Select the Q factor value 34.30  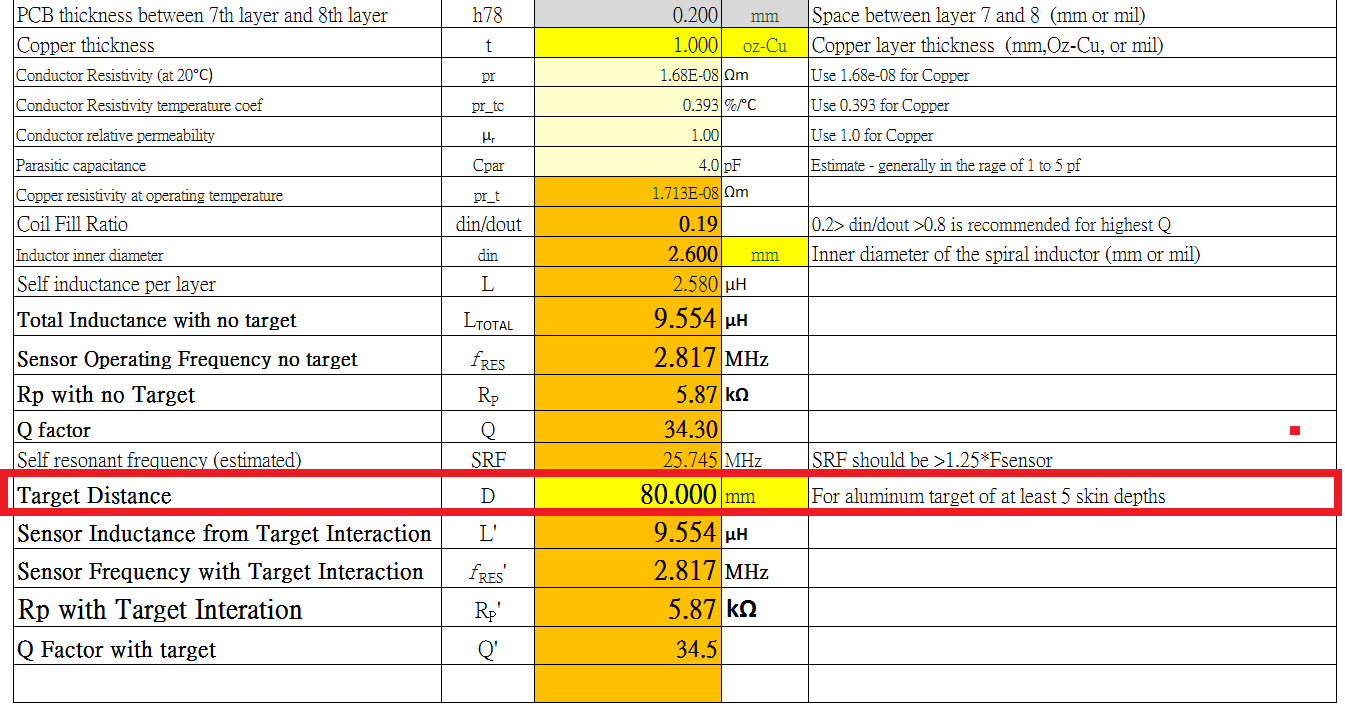coord(628,429)
